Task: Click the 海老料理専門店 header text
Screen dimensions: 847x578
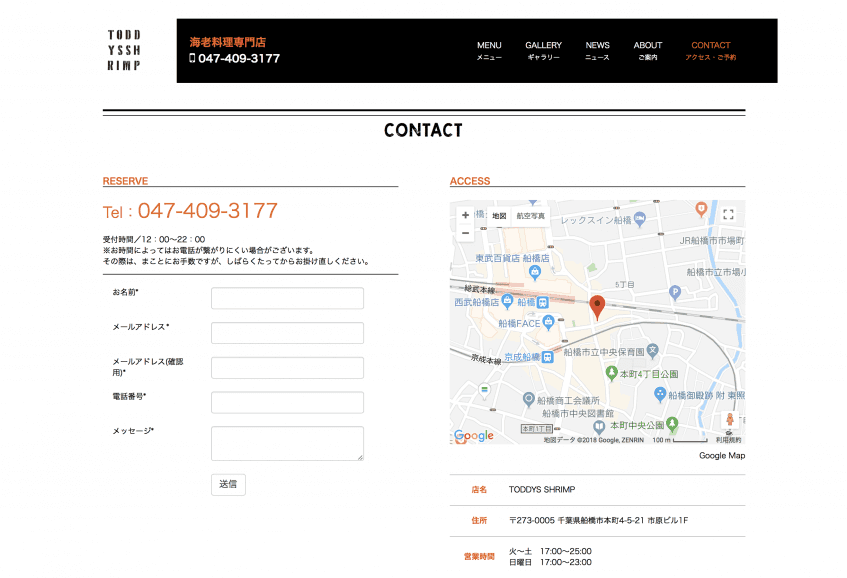Action: click(227, 42)
